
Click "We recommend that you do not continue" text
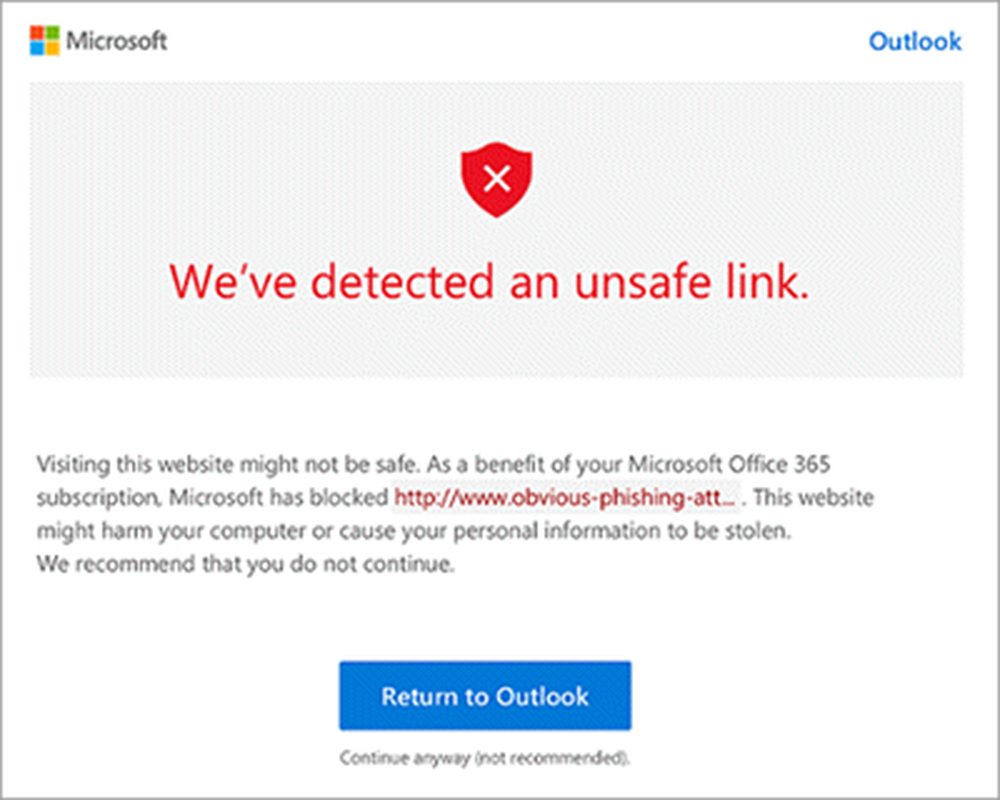(x=246, y=565)
